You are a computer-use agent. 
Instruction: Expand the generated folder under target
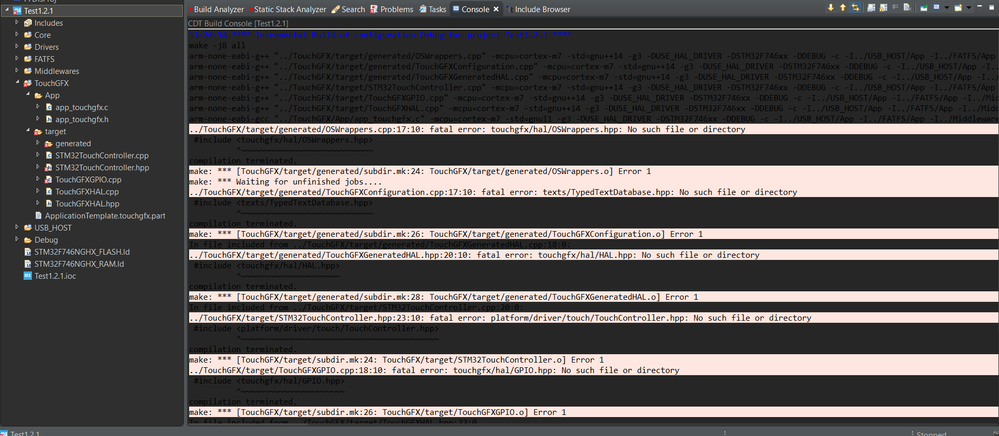(x=38, y=143)
